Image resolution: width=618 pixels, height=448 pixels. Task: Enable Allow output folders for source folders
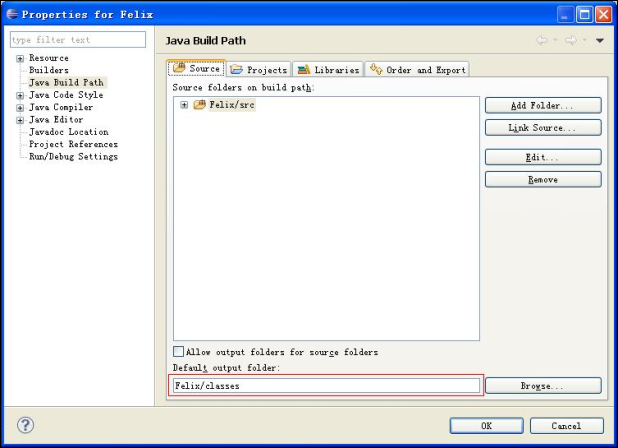click(x=179, y=351)
